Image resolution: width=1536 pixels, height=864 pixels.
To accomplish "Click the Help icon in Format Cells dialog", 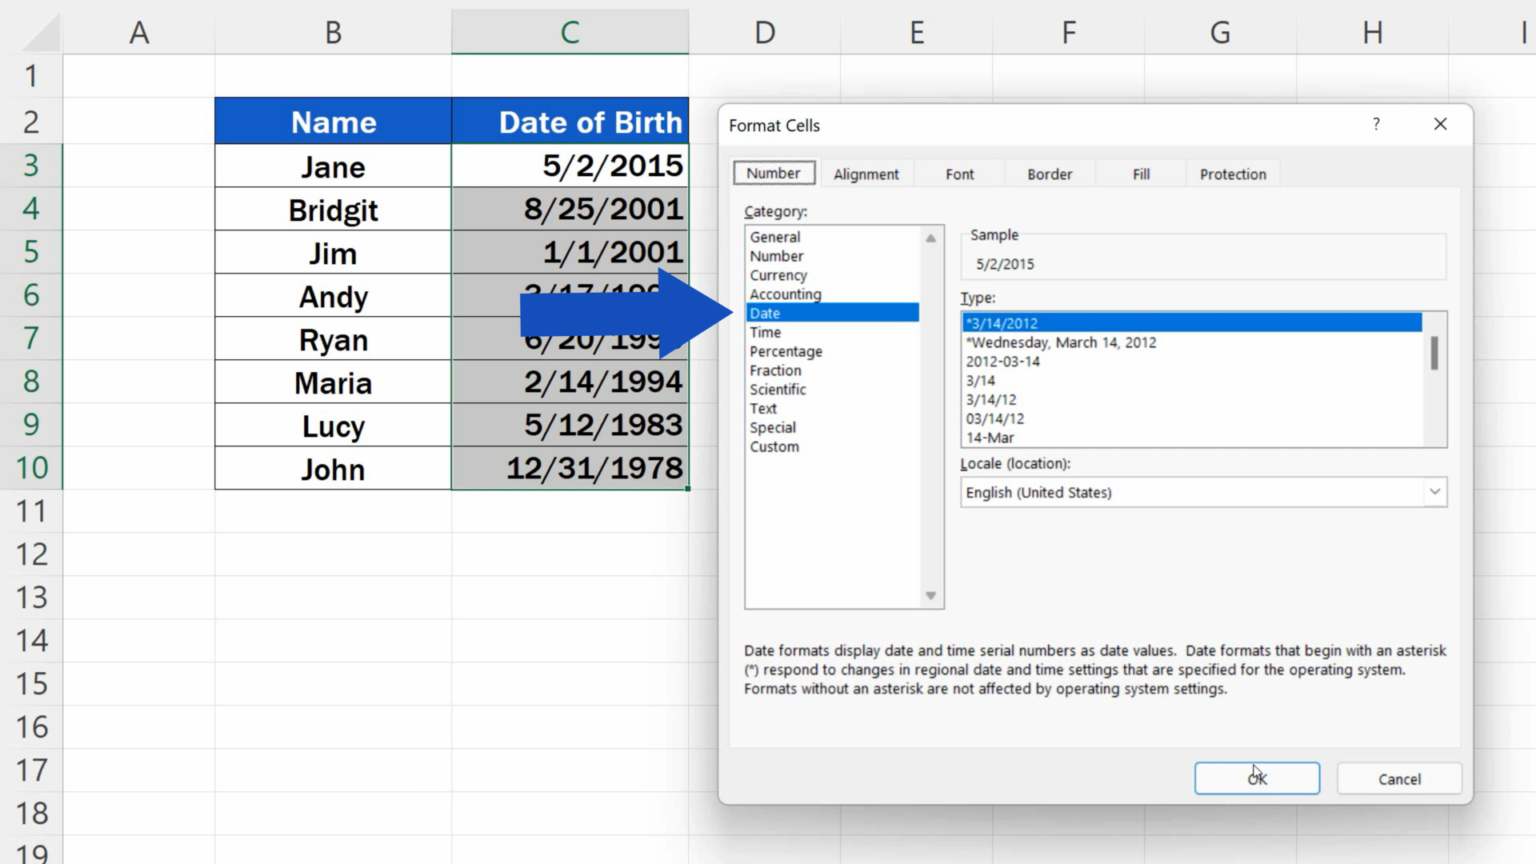I will 1376,124.
